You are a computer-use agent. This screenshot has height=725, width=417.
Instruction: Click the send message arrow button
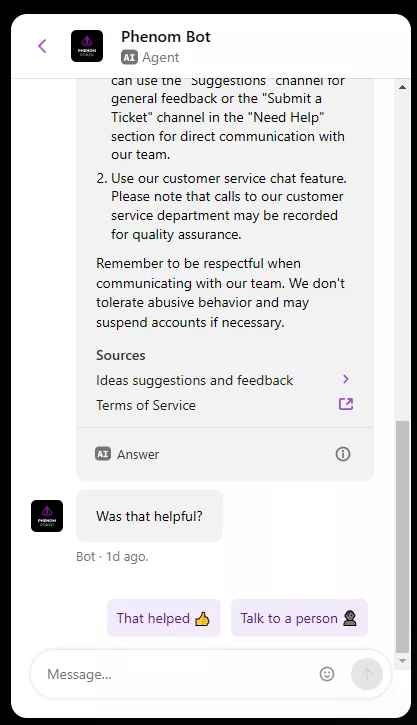367,674
